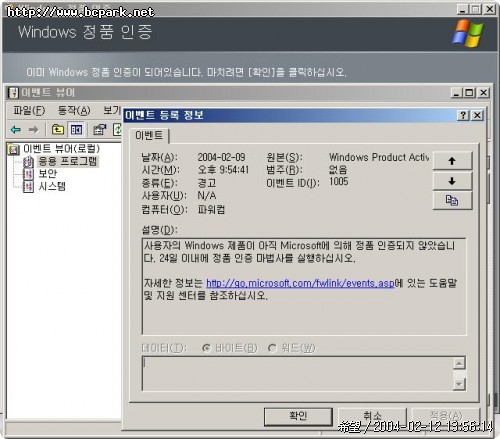Click the 확인 button
The image size is (500, 439).
point(298,416)
